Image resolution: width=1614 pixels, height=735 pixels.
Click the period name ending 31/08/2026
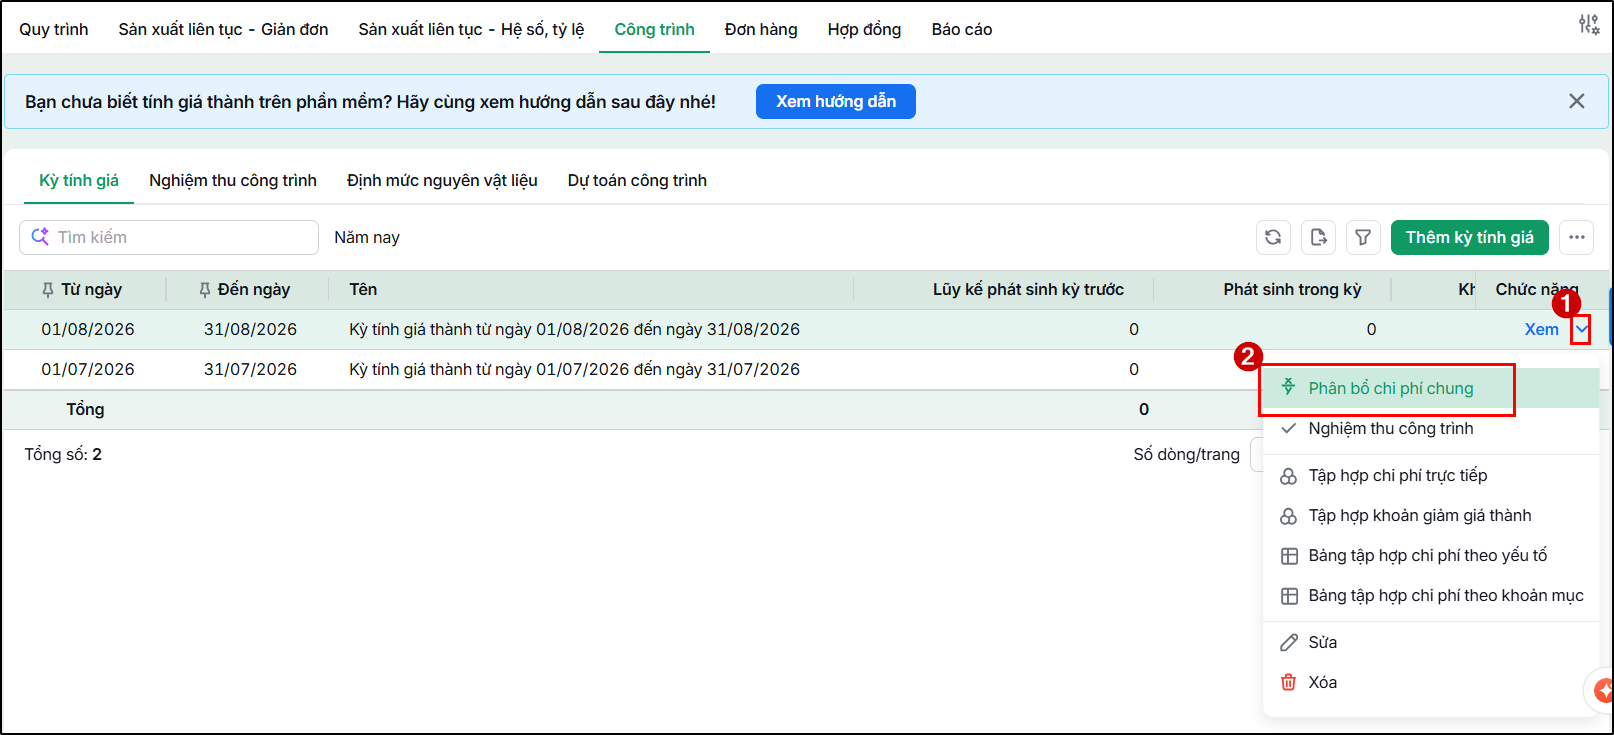pyautogui.click(x=574, y=329)
